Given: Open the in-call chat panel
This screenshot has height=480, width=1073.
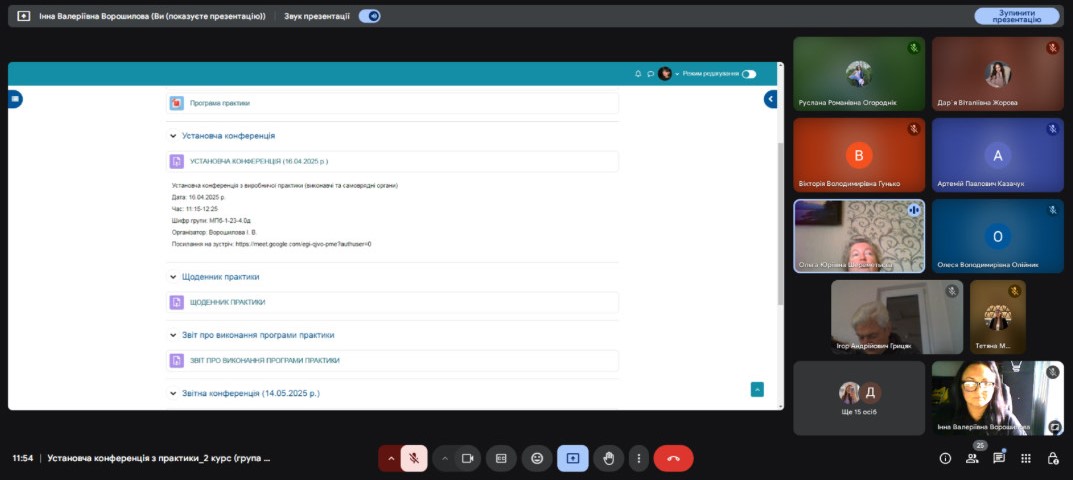Looking at the screenshot, I should pos(999,458).
